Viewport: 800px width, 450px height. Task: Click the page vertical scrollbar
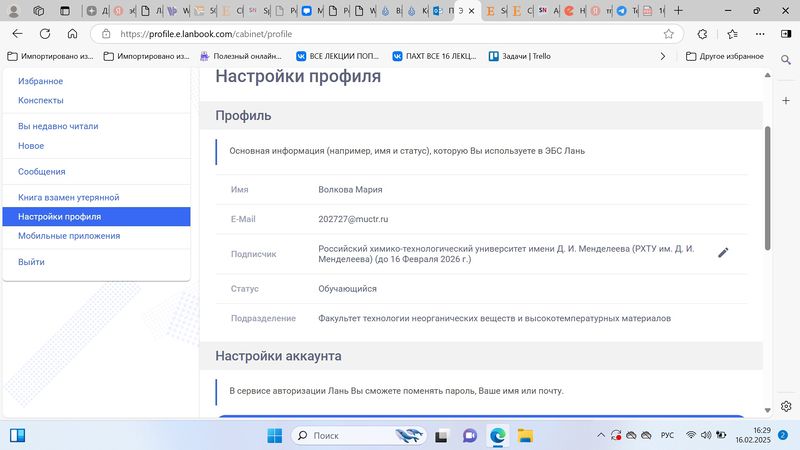click(767, 190)
